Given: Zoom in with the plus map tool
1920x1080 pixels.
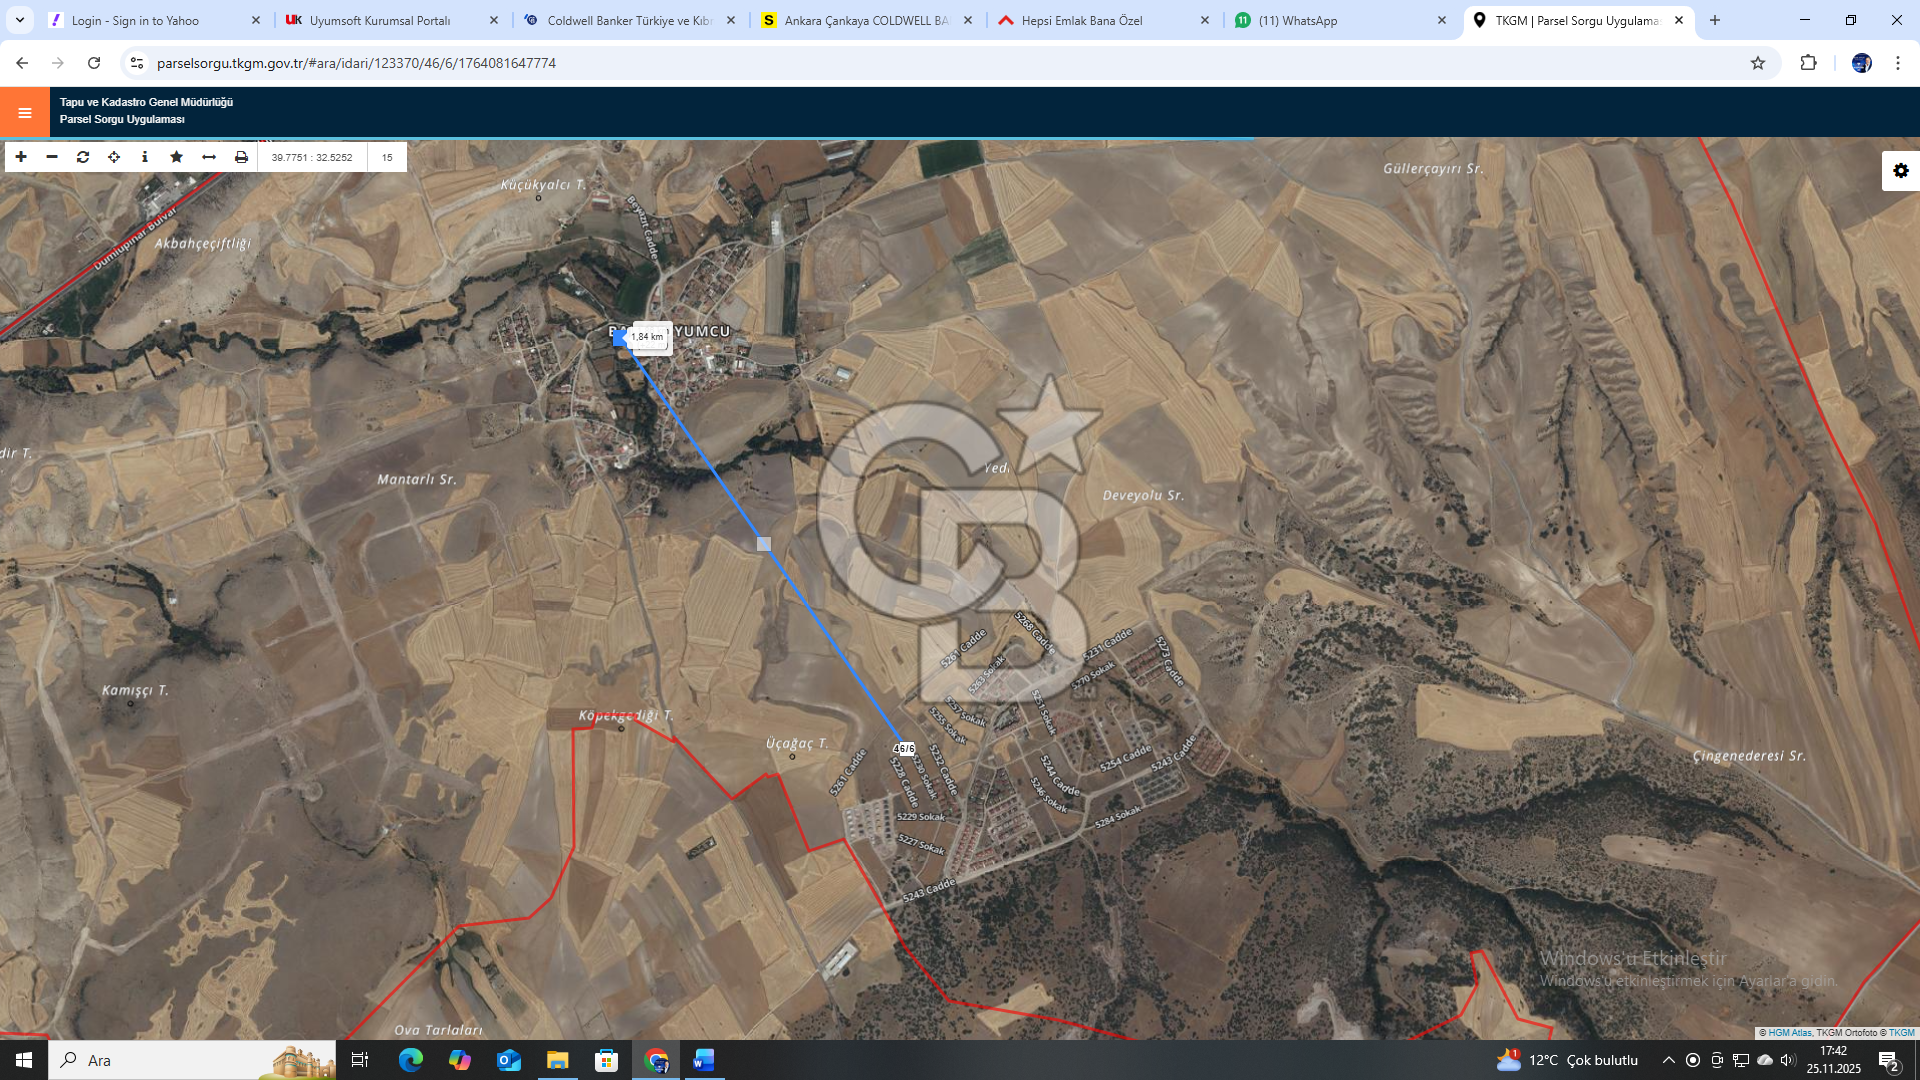Looking at the screenshot, I should point(21,157).
